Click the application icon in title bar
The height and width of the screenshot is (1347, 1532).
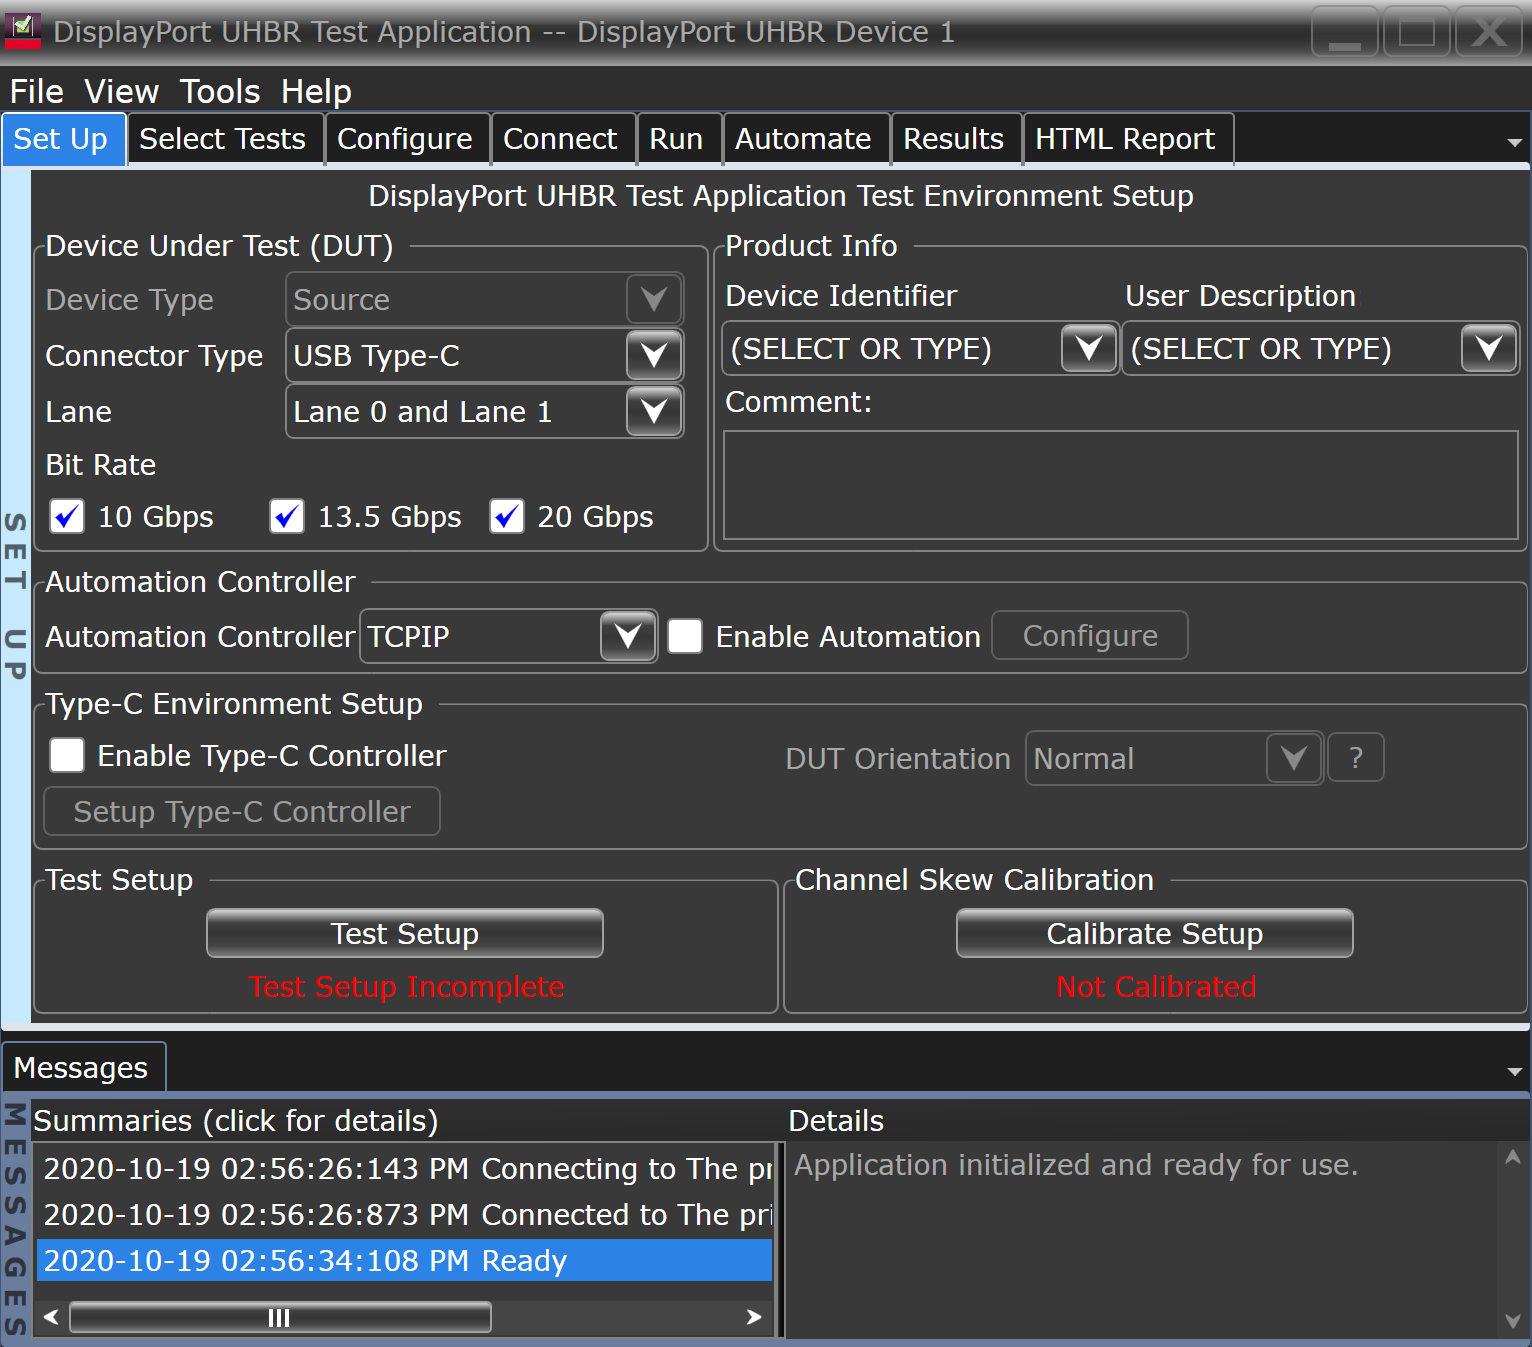pos(23,31)
